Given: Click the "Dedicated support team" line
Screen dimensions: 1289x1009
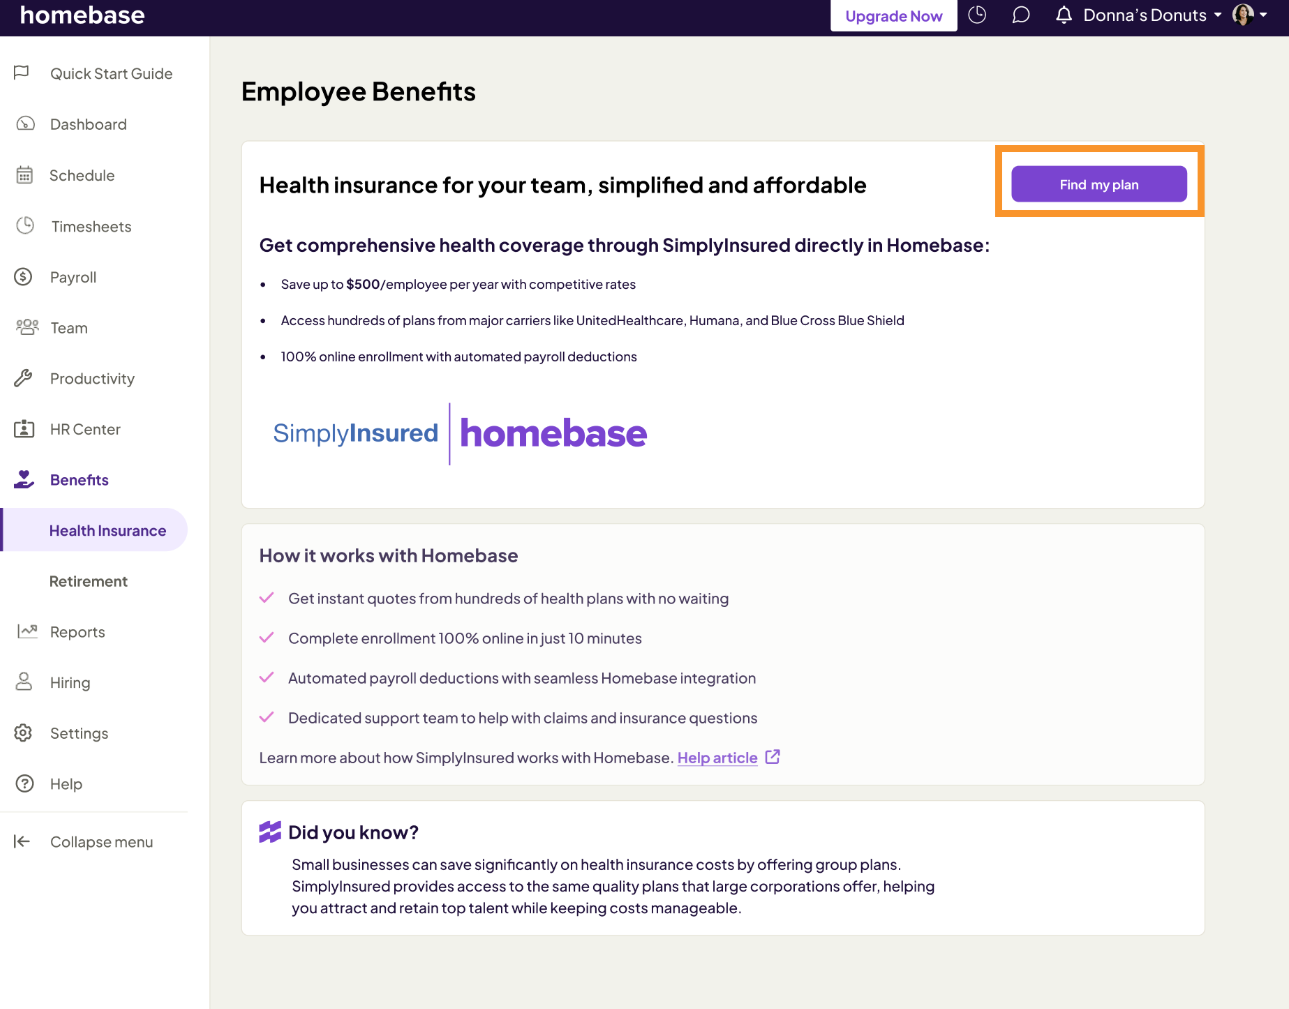Looking at the screenshot, I should pos(523,718).
